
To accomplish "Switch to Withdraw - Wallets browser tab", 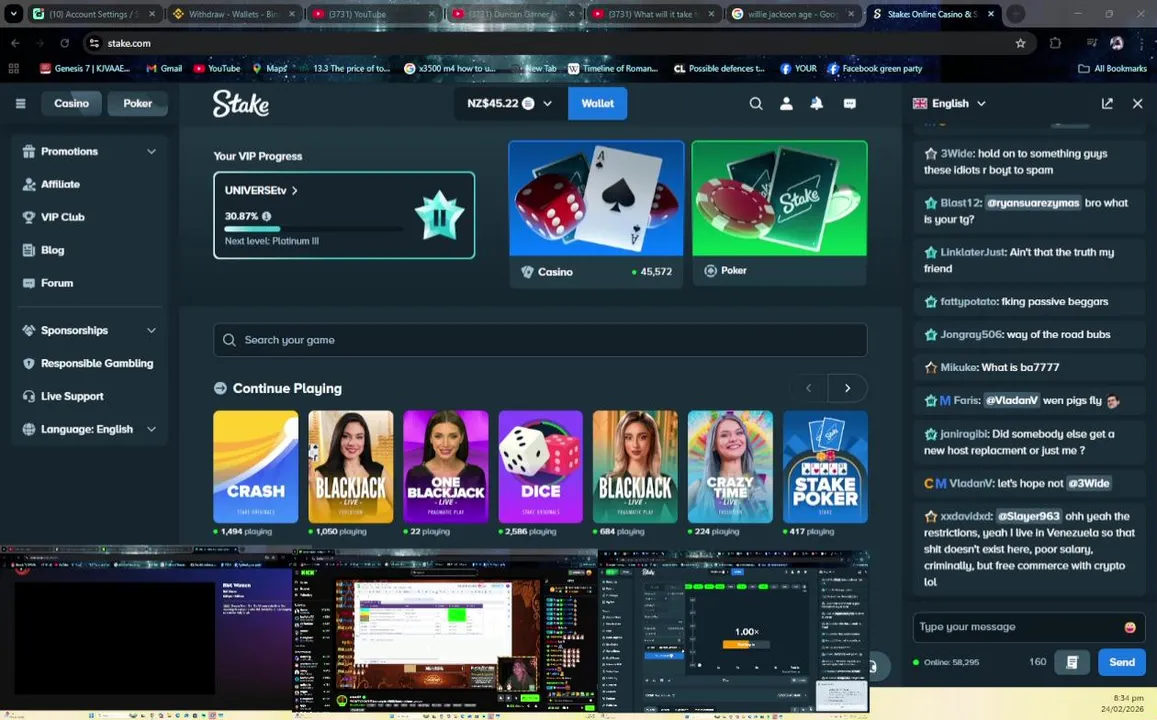I will pyautogui.click(x=236, y=14).
